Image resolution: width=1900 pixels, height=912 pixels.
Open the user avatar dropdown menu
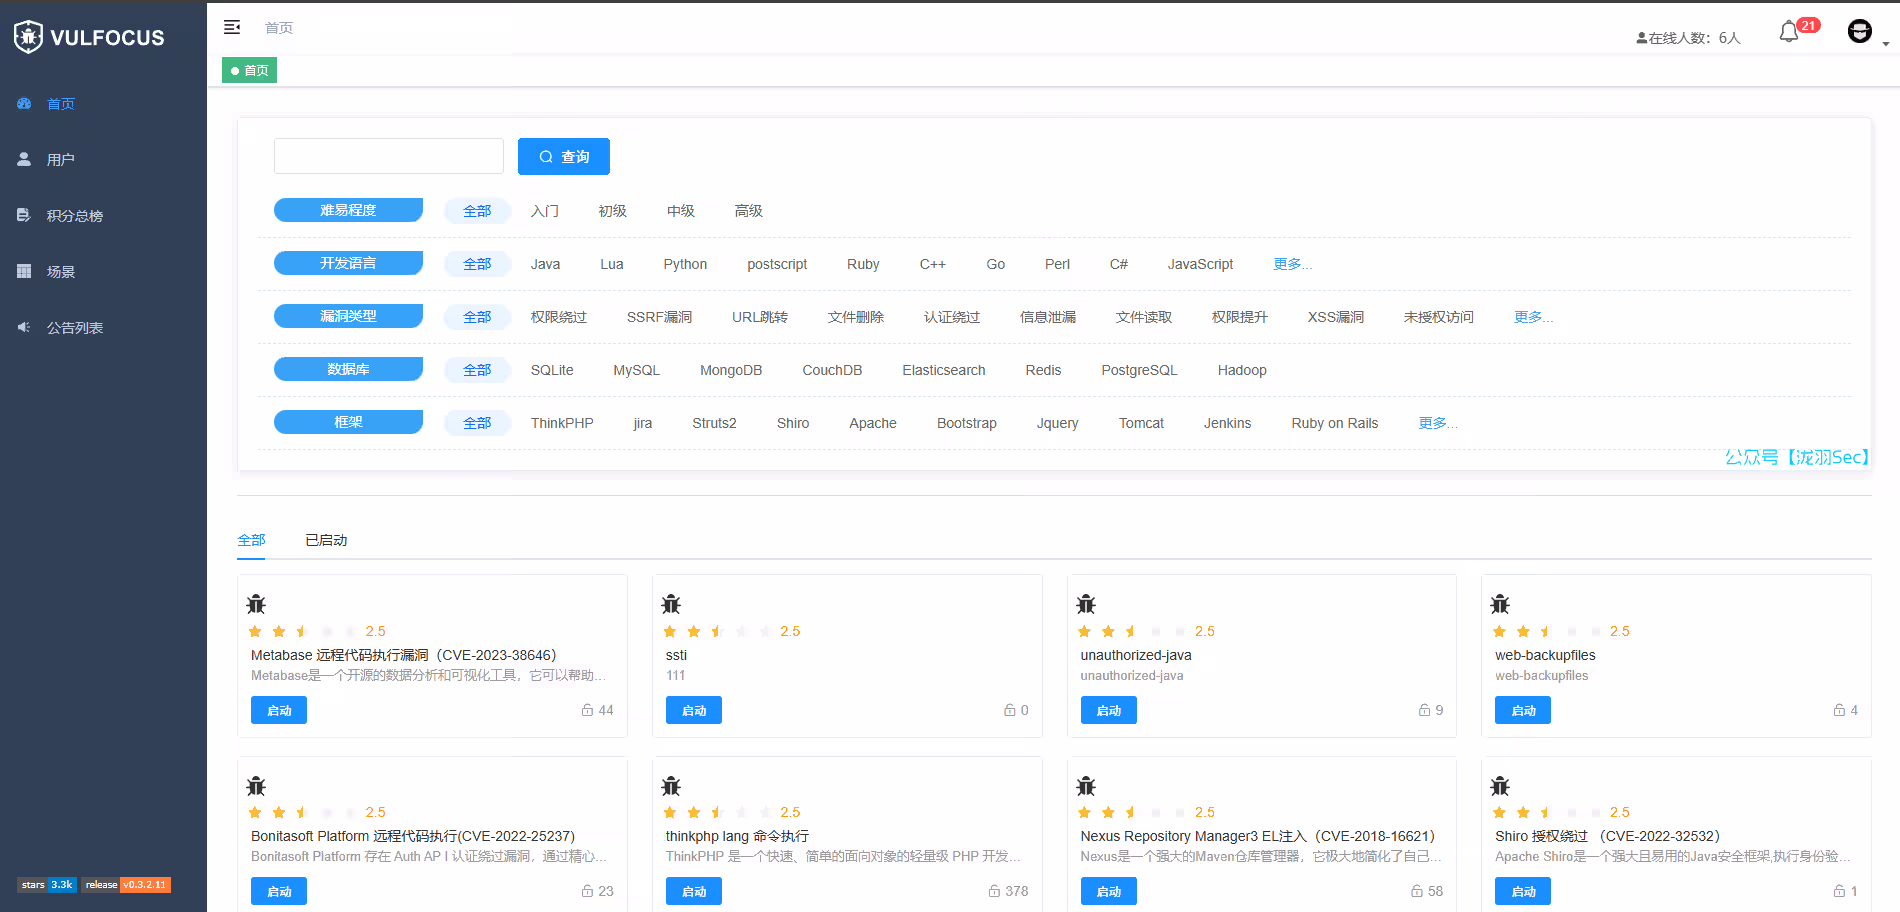point(1861,33)
